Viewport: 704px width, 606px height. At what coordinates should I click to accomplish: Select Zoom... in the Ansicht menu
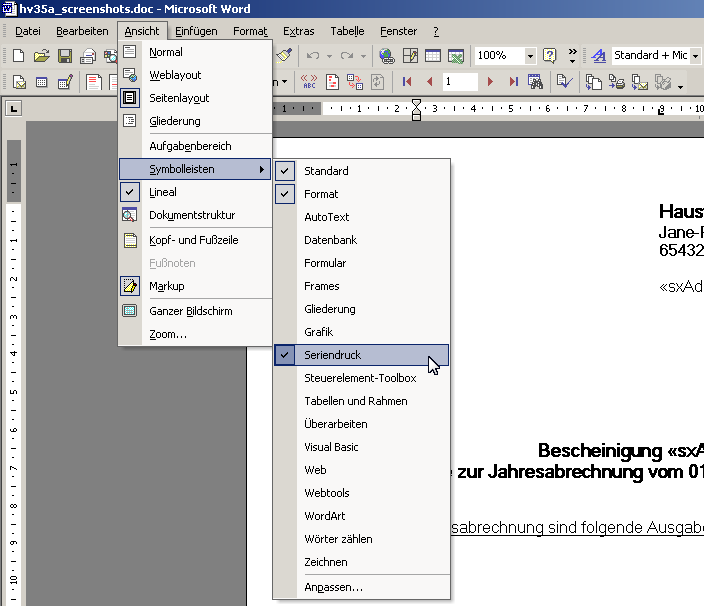[x=195, y=334]
